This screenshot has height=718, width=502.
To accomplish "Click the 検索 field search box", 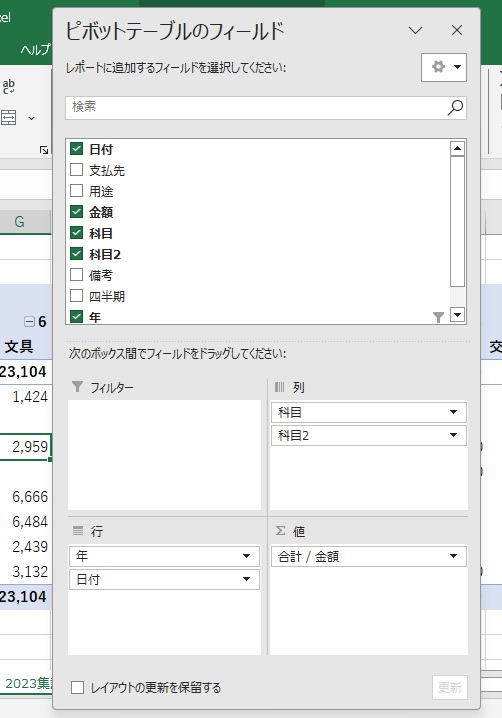I will 256,108.
